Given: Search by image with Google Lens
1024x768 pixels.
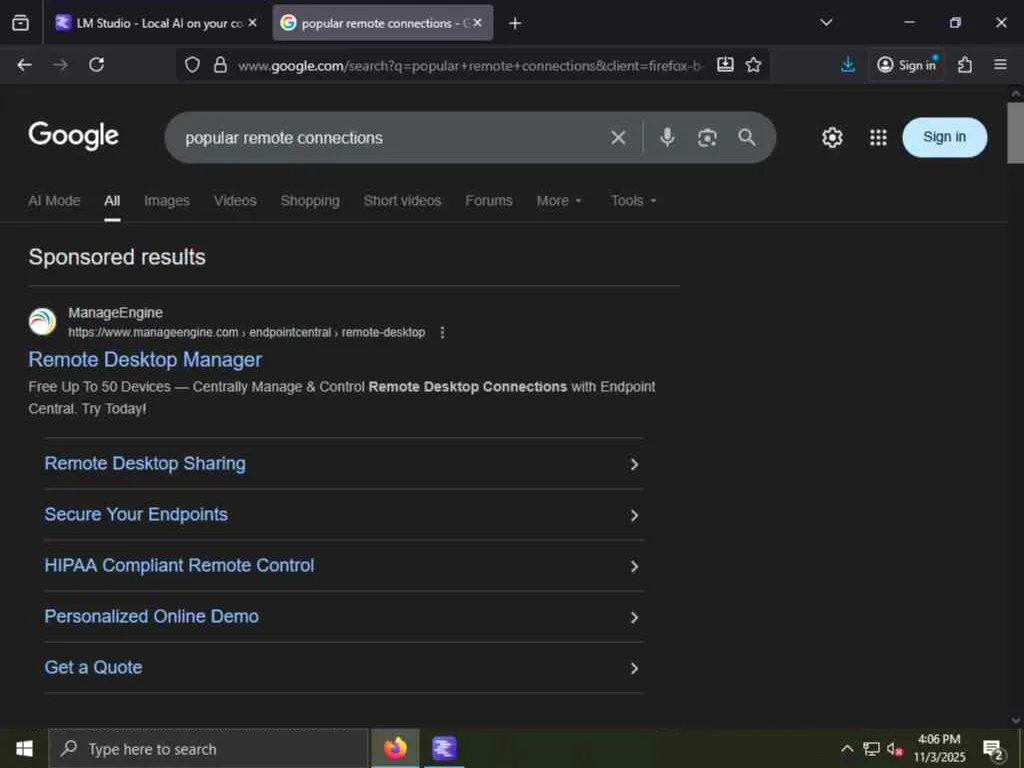Looking at the screenshot, I should tap(707, 138).
